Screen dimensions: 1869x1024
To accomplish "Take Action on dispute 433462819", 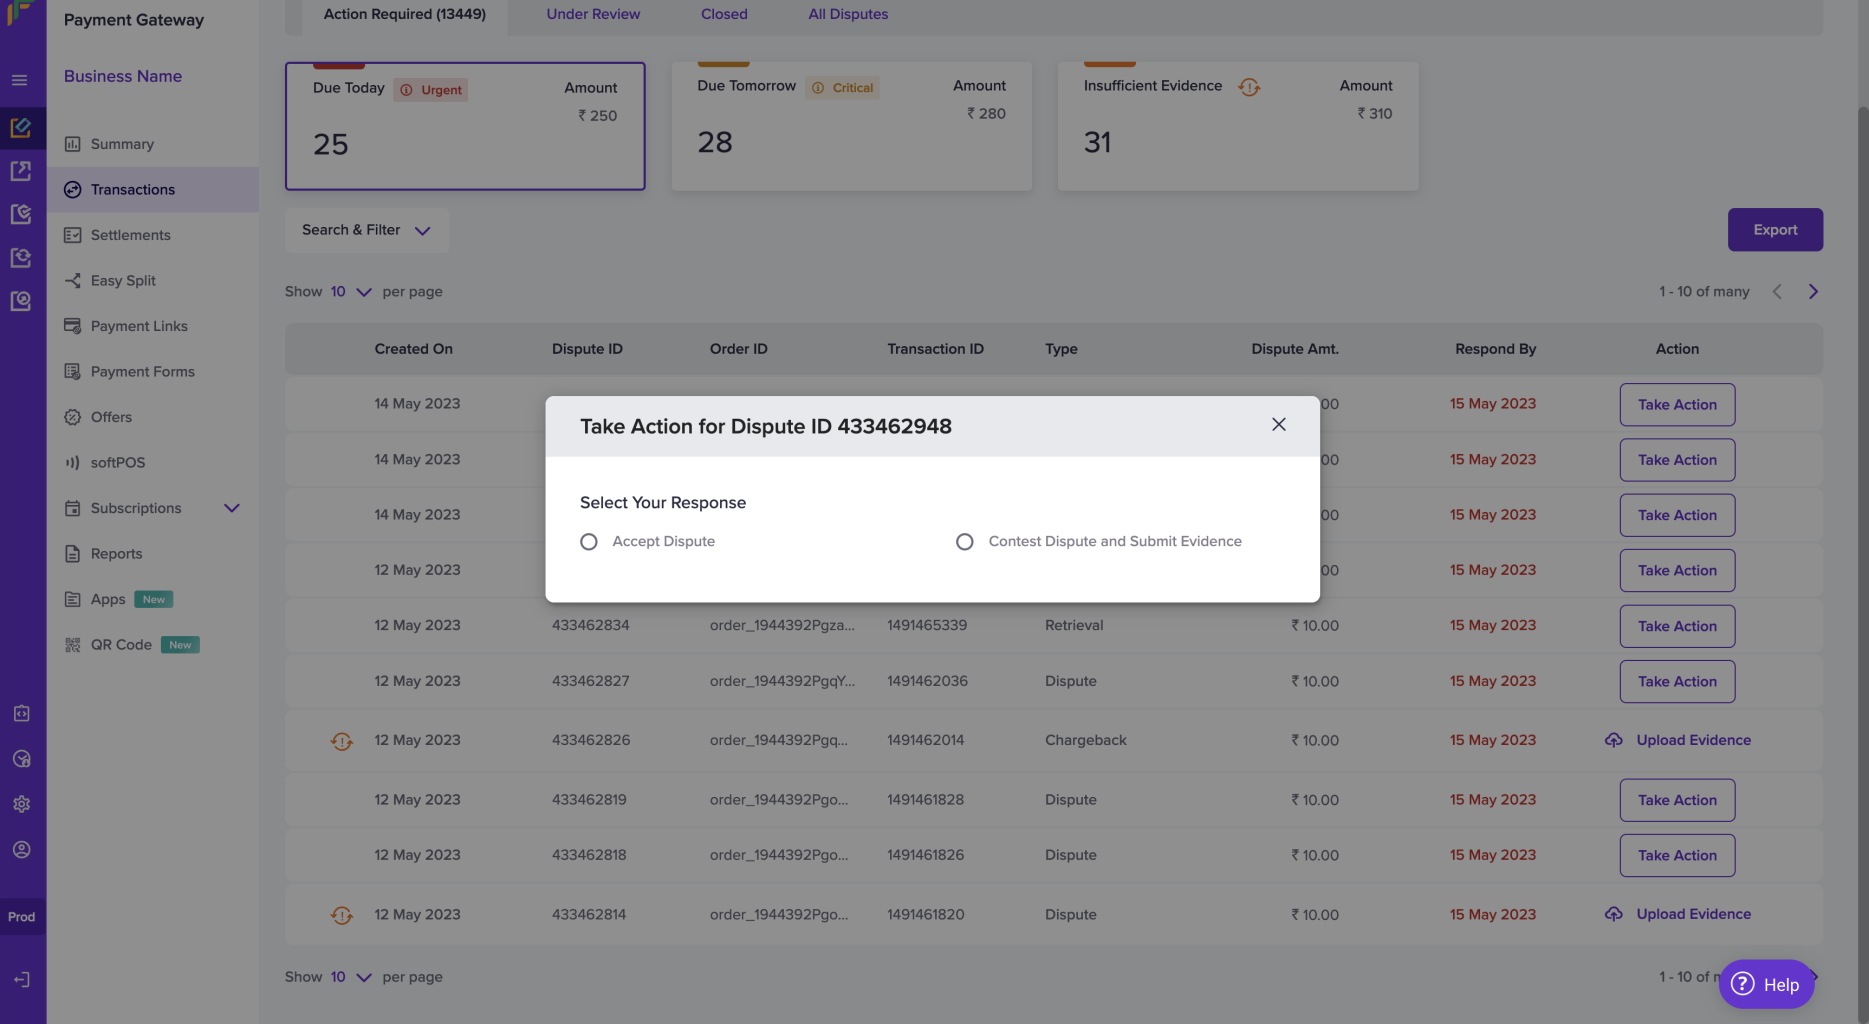I will (x=1677, y=800).
